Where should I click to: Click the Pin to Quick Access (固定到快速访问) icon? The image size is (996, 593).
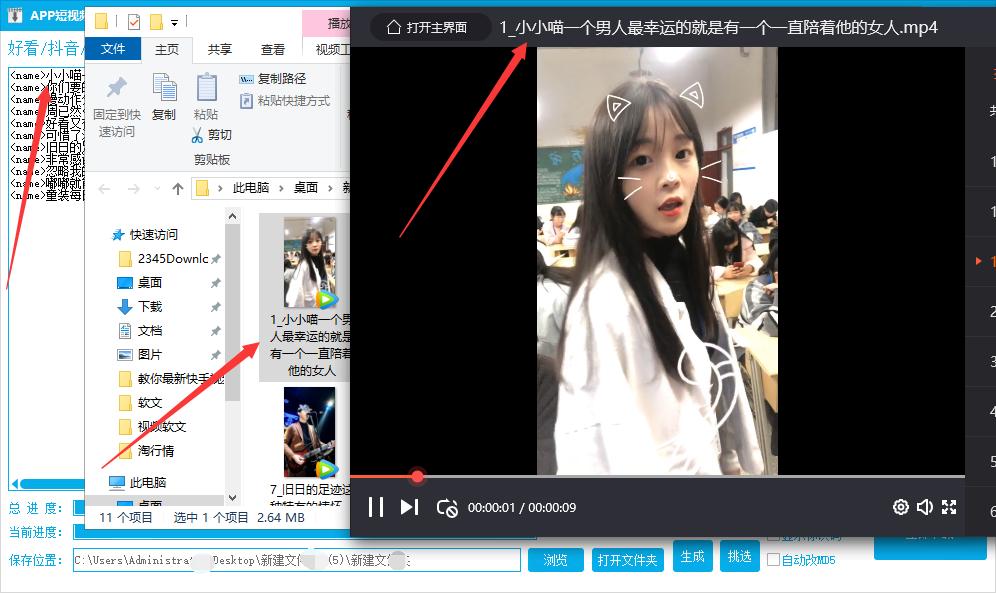pyautogui.click(x=117, y=88)
